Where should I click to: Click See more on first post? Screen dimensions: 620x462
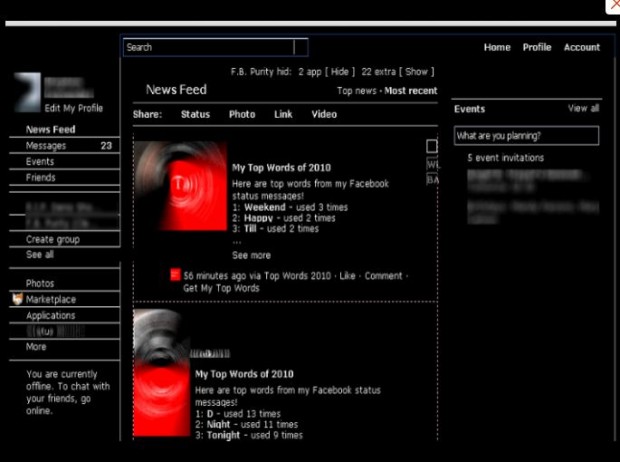(x=251, y=256)
